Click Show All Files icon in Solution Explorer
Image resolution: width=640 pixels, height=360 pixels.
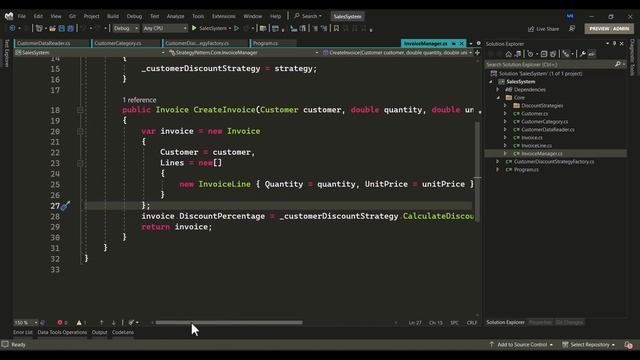pos(553,54)
